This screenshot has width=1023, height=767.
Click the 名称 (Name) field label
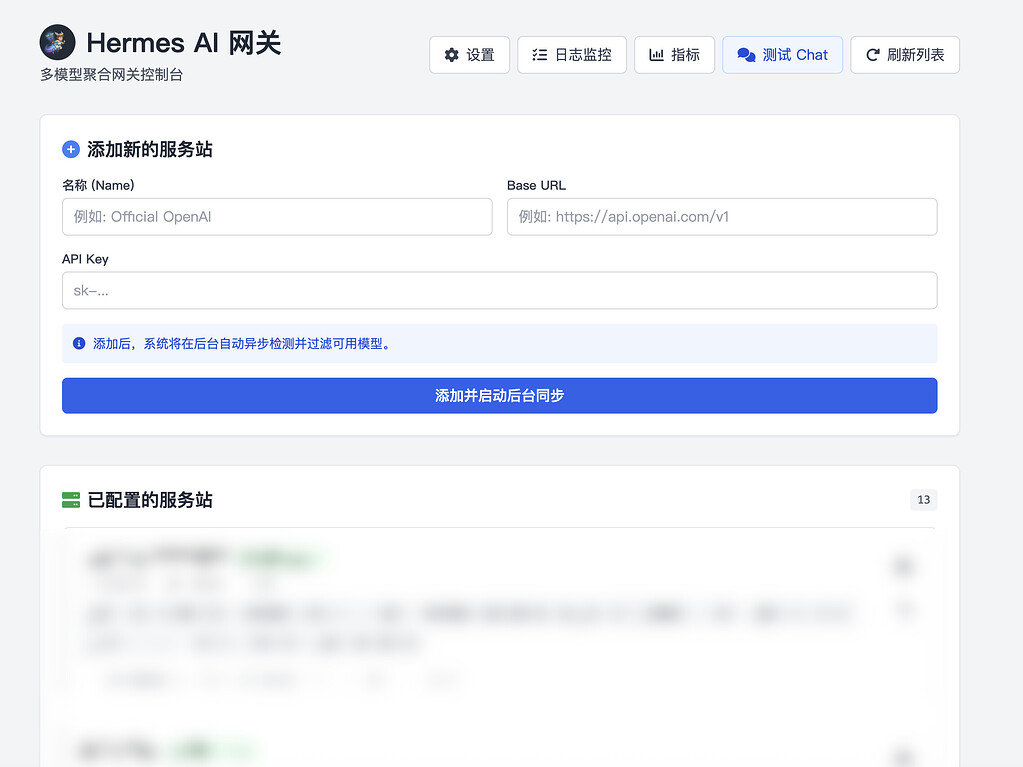coord(99,185)
